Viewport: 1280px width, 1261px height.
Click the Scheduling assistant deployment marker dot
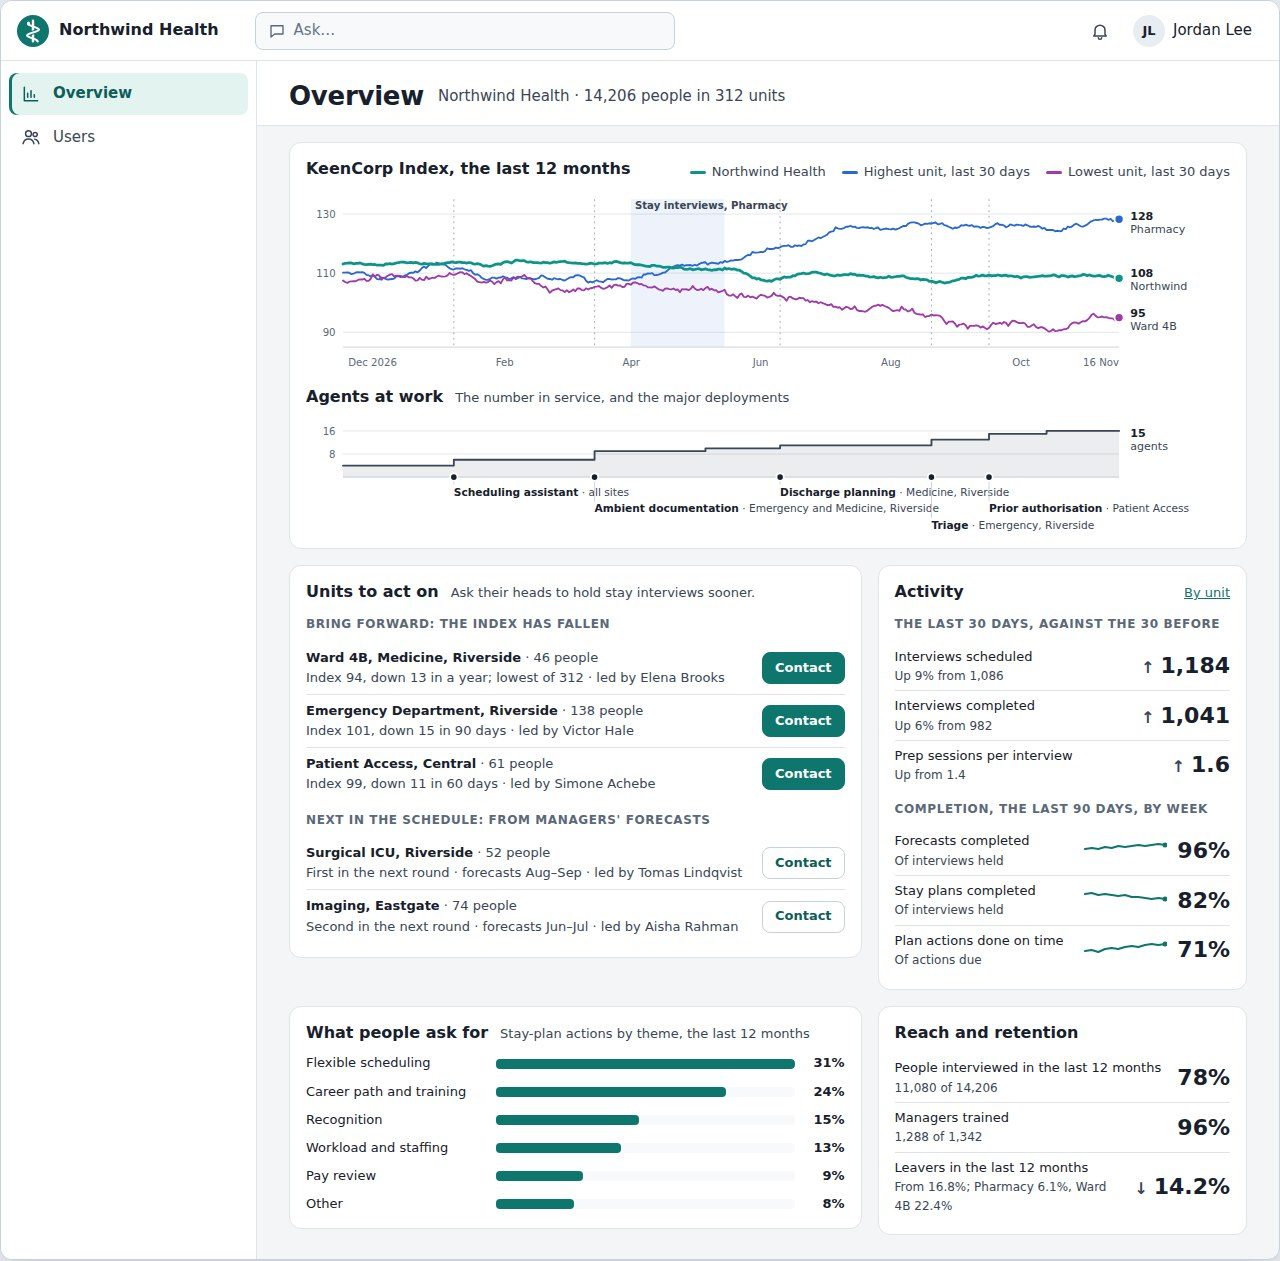(x=454, y=477)
